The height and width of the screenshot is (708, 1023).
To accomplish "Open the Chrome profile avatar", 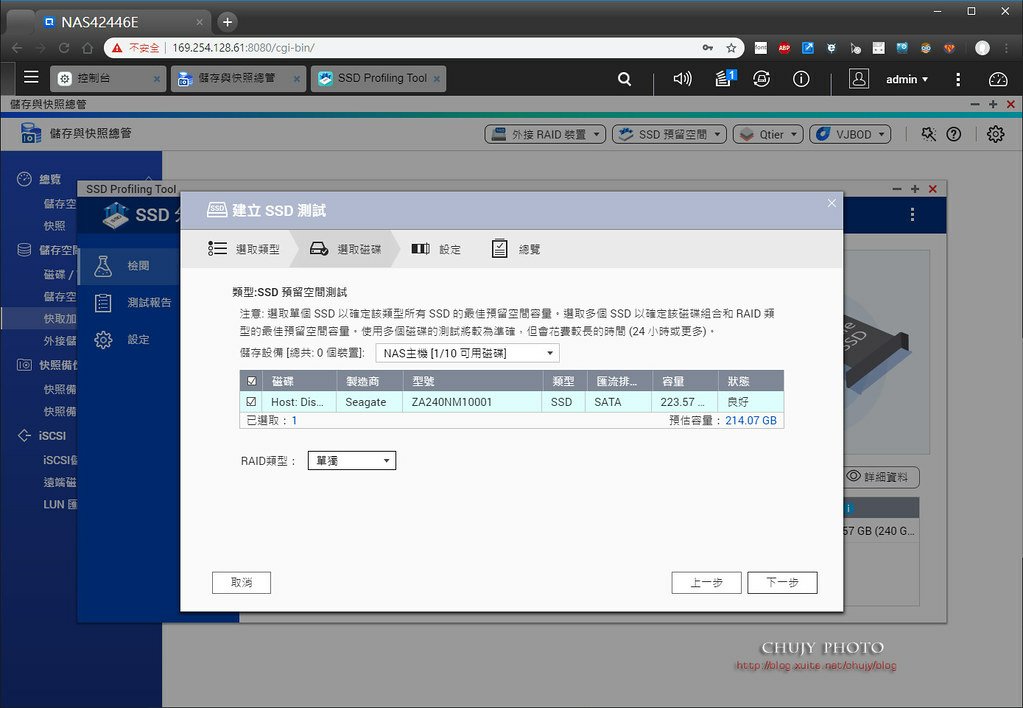I will click(x=983, y=48).
